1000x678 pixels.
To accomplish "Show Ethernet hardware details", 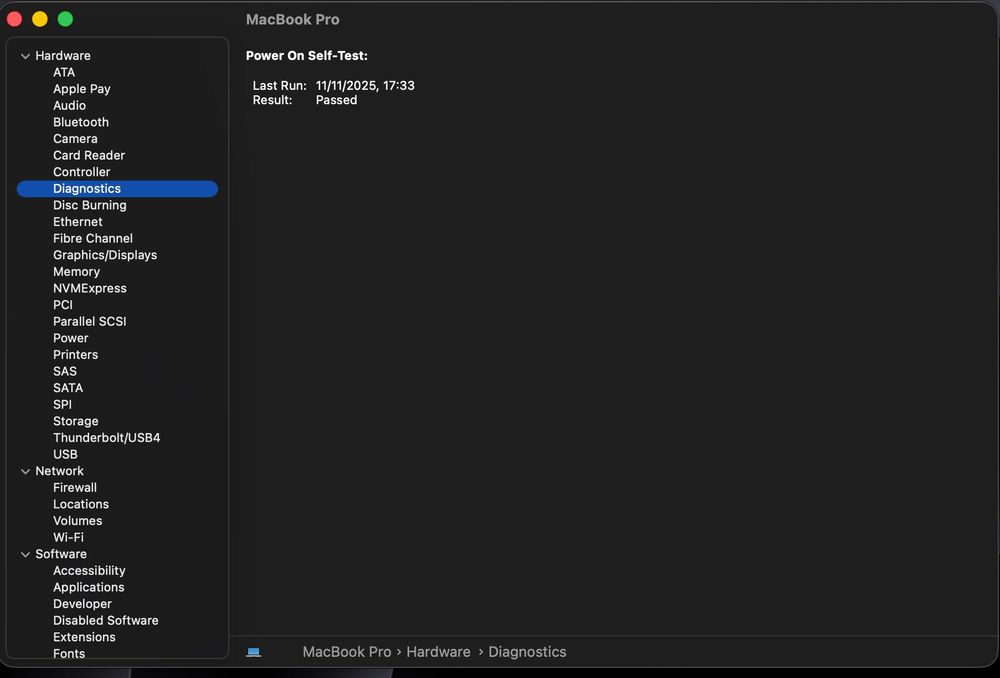I will (x=77, y=221).
